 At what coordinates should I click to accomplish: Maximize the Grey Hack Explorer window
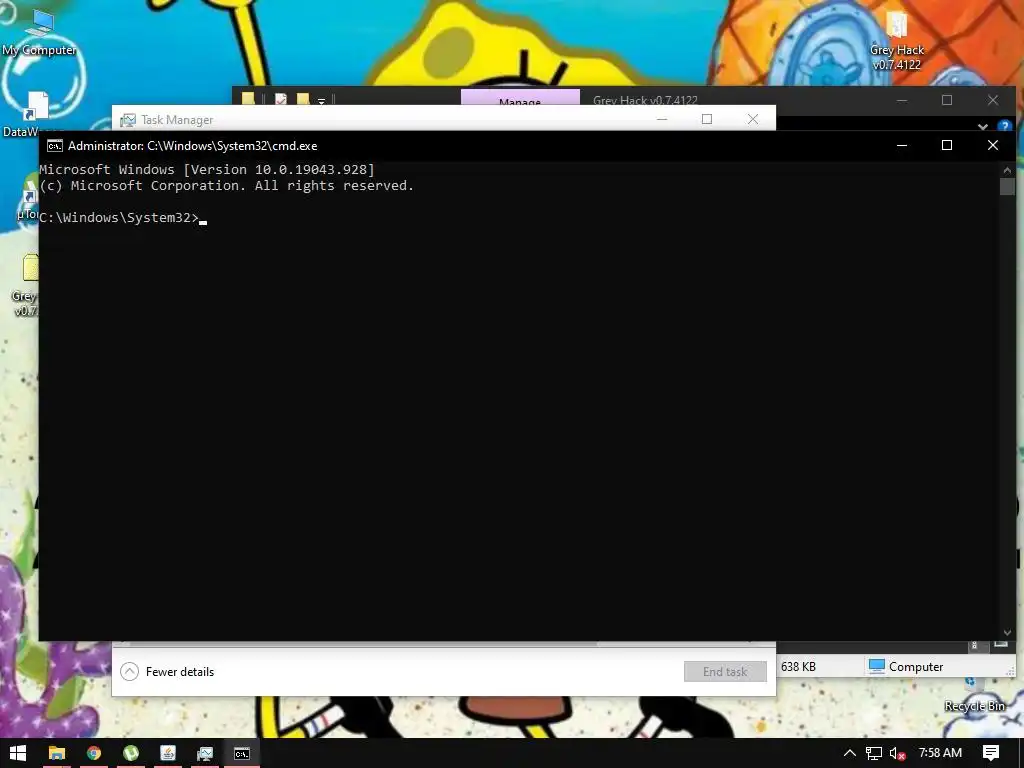coord(947,100)
